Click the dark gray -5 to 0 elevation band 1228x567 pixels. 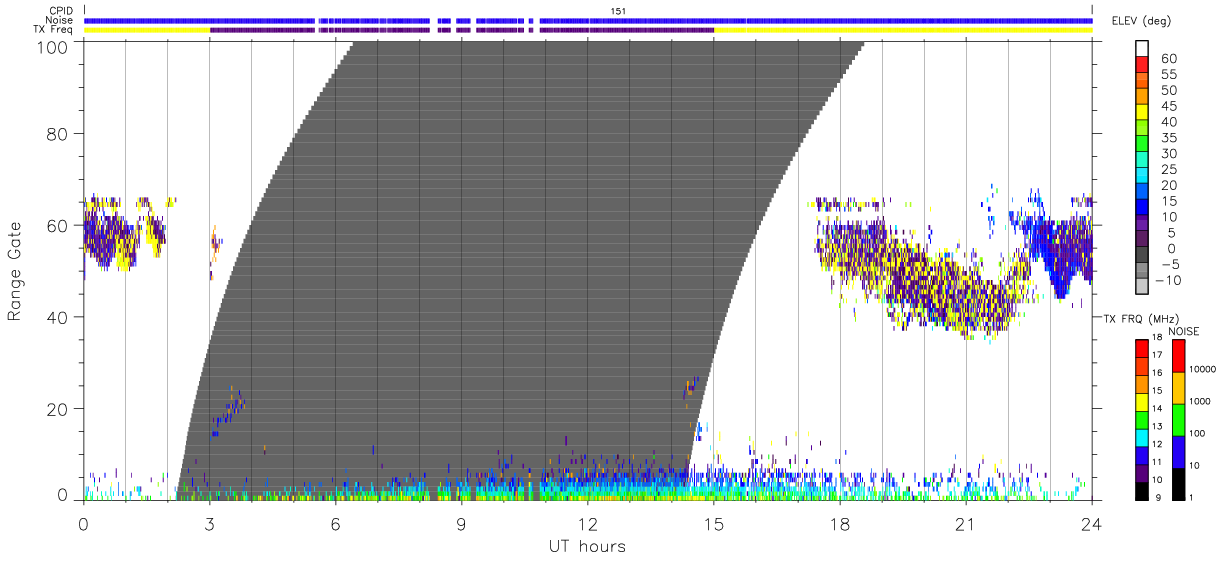tap(1142, 256)
